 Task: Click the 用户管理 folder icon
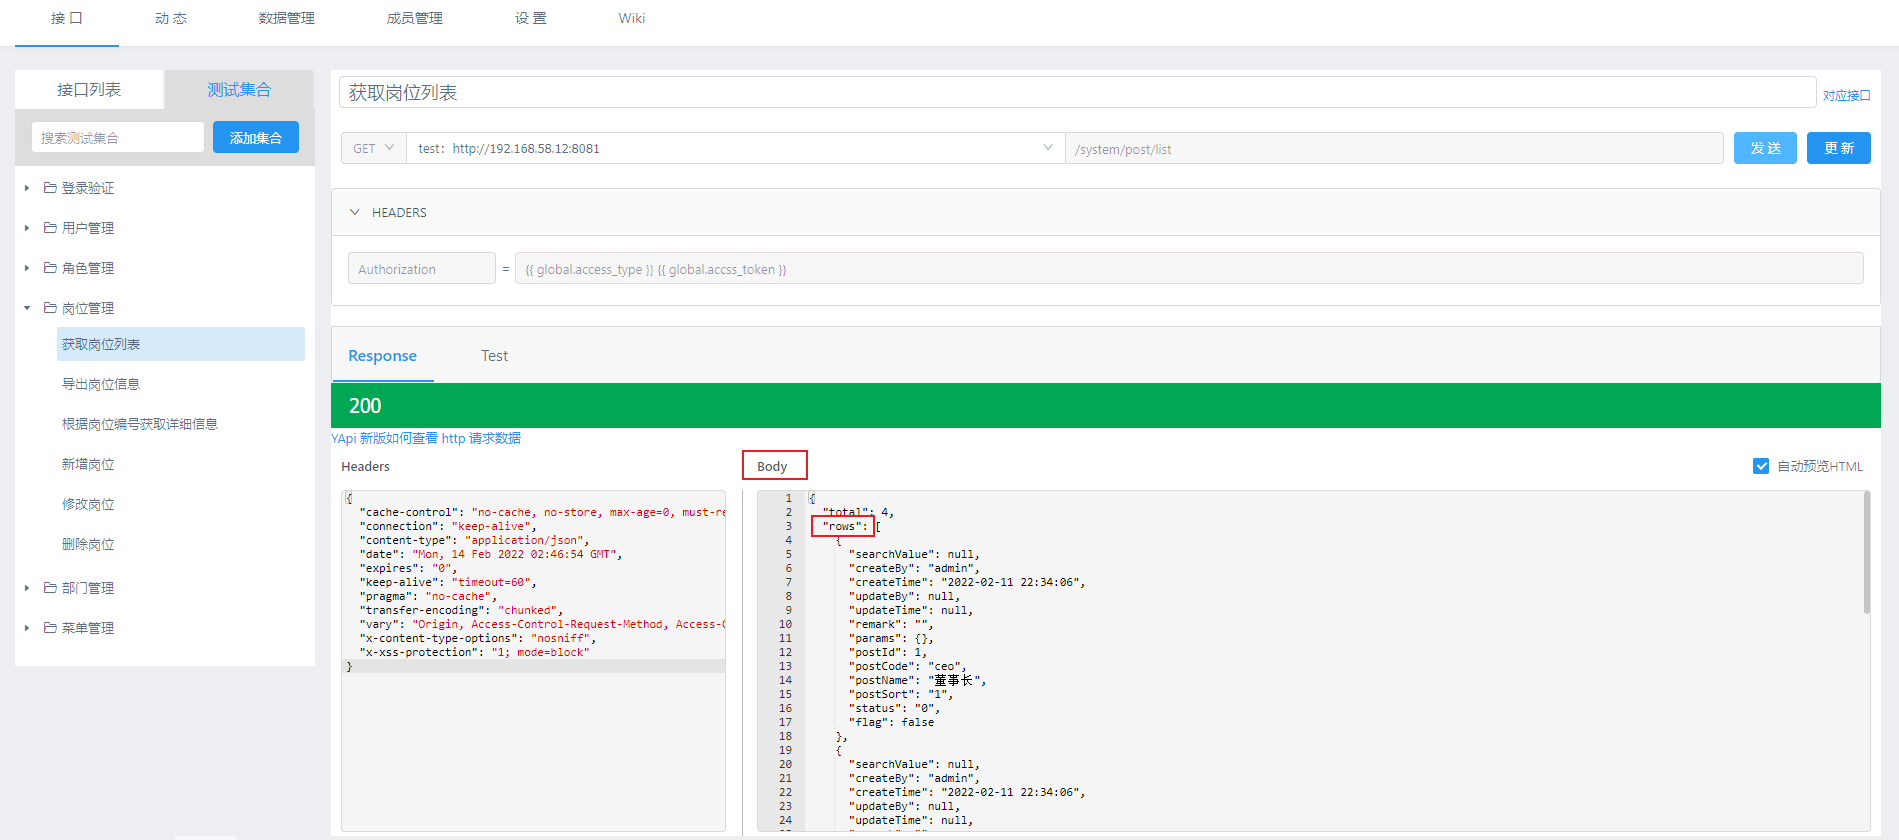tap(50, 228)
